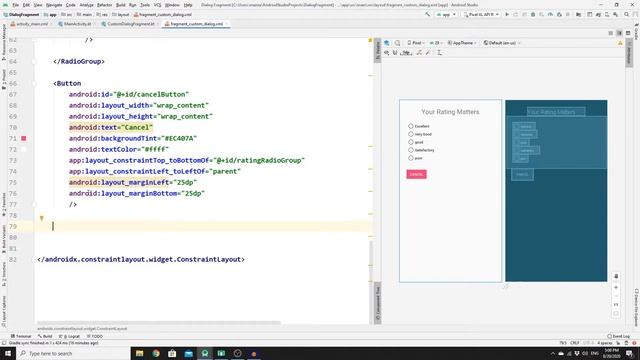Open the API 29 version dropdown in preview
The image size is (640, 360).
(436, 43)
